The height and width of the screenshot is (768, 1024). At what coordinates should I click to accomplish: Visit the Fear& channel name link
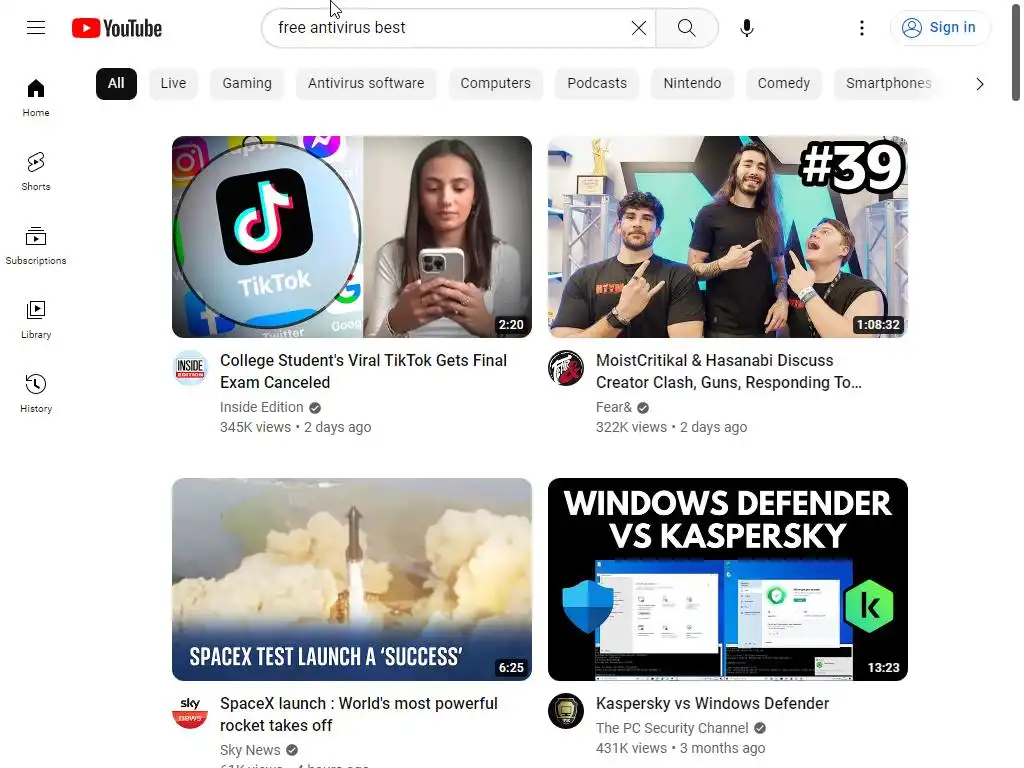[x=613, y=407]
